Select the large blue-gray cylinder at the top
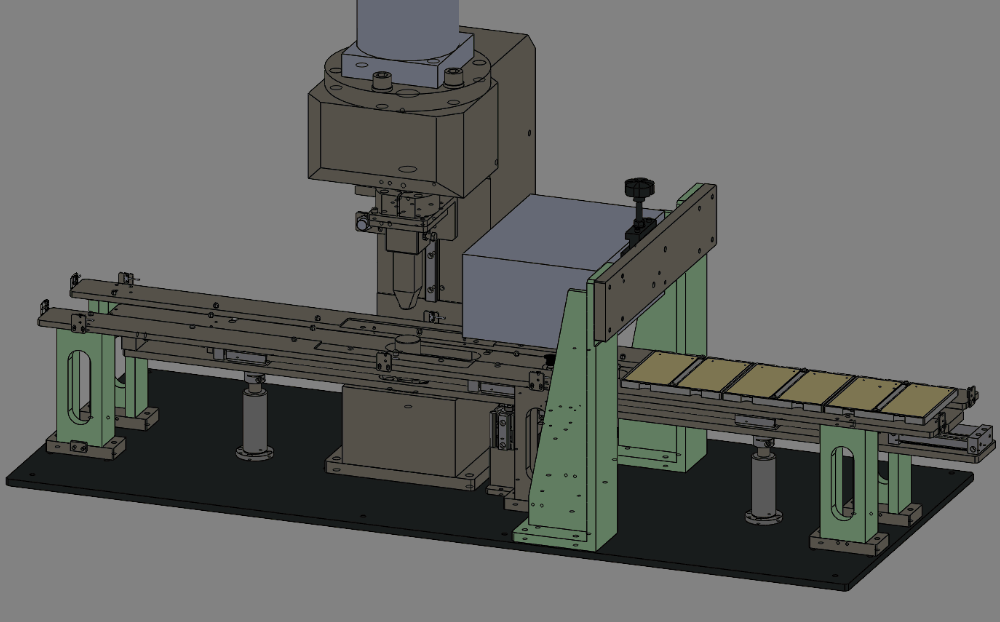1000x622 pixels. coord(410,25)
